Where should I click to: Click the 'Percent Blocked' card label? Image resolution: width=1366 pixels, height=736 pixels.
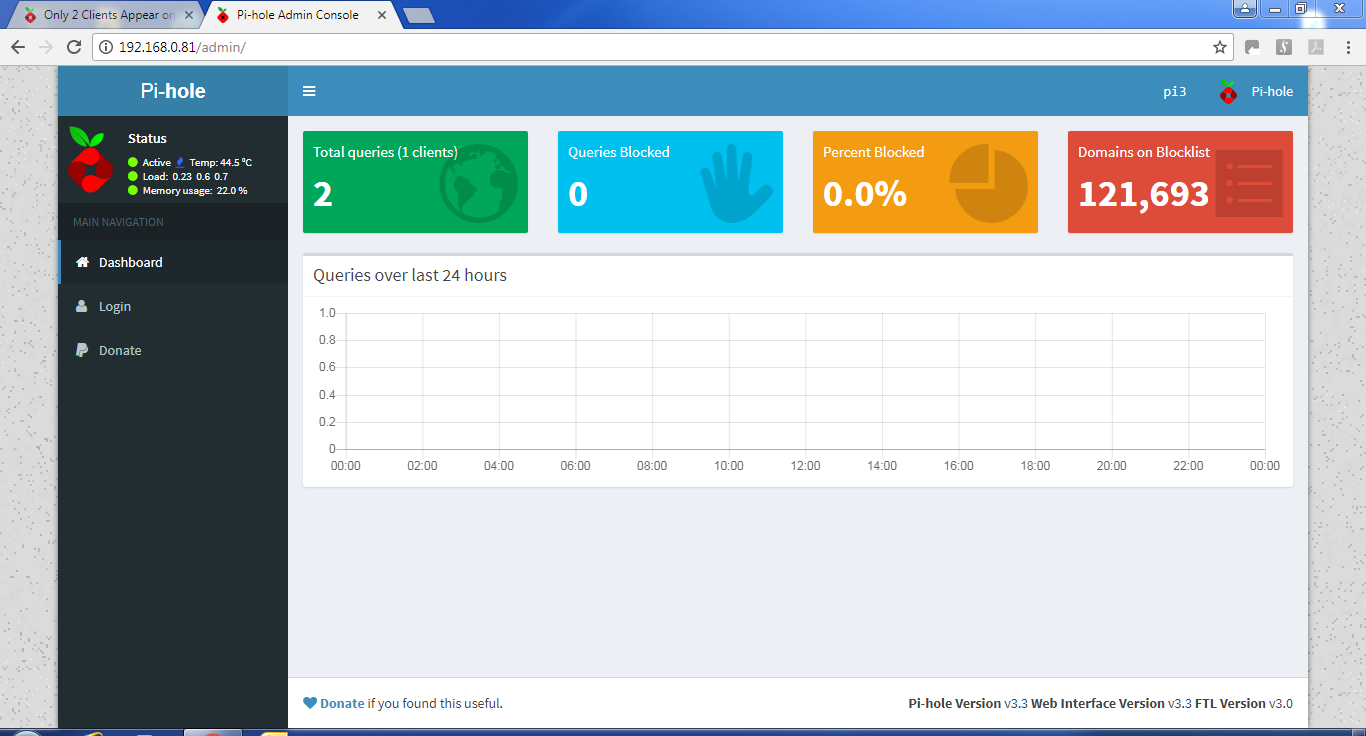874,152
